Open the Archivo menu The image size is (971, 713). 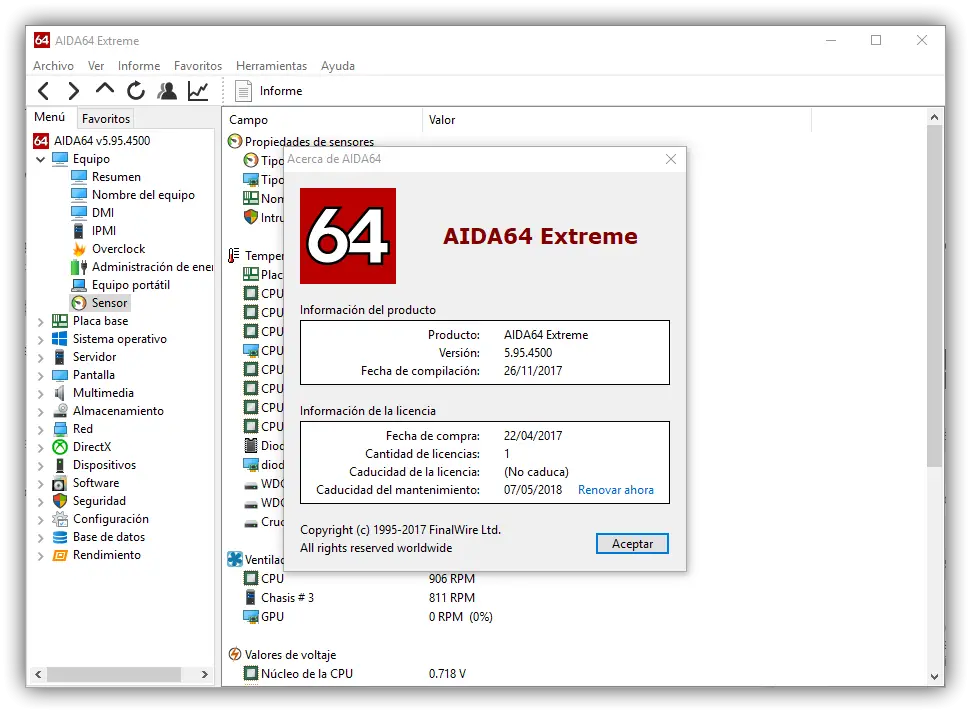pos(53,66)
